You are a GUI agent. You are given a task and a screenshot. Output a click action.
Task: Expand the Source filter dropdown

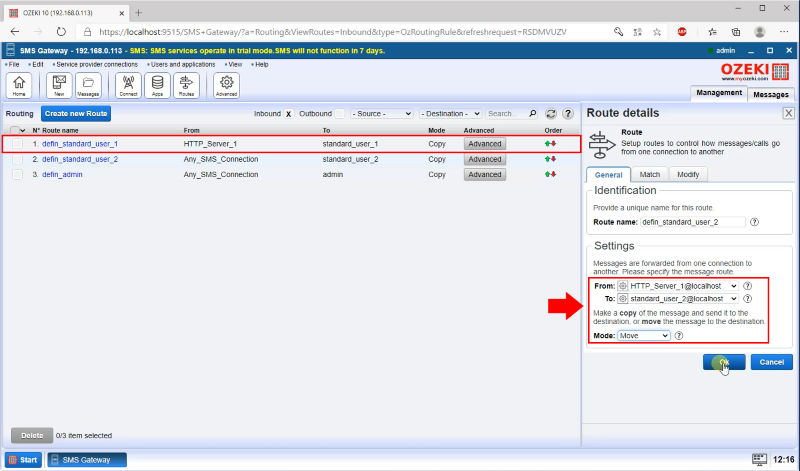tap(383, 114)
